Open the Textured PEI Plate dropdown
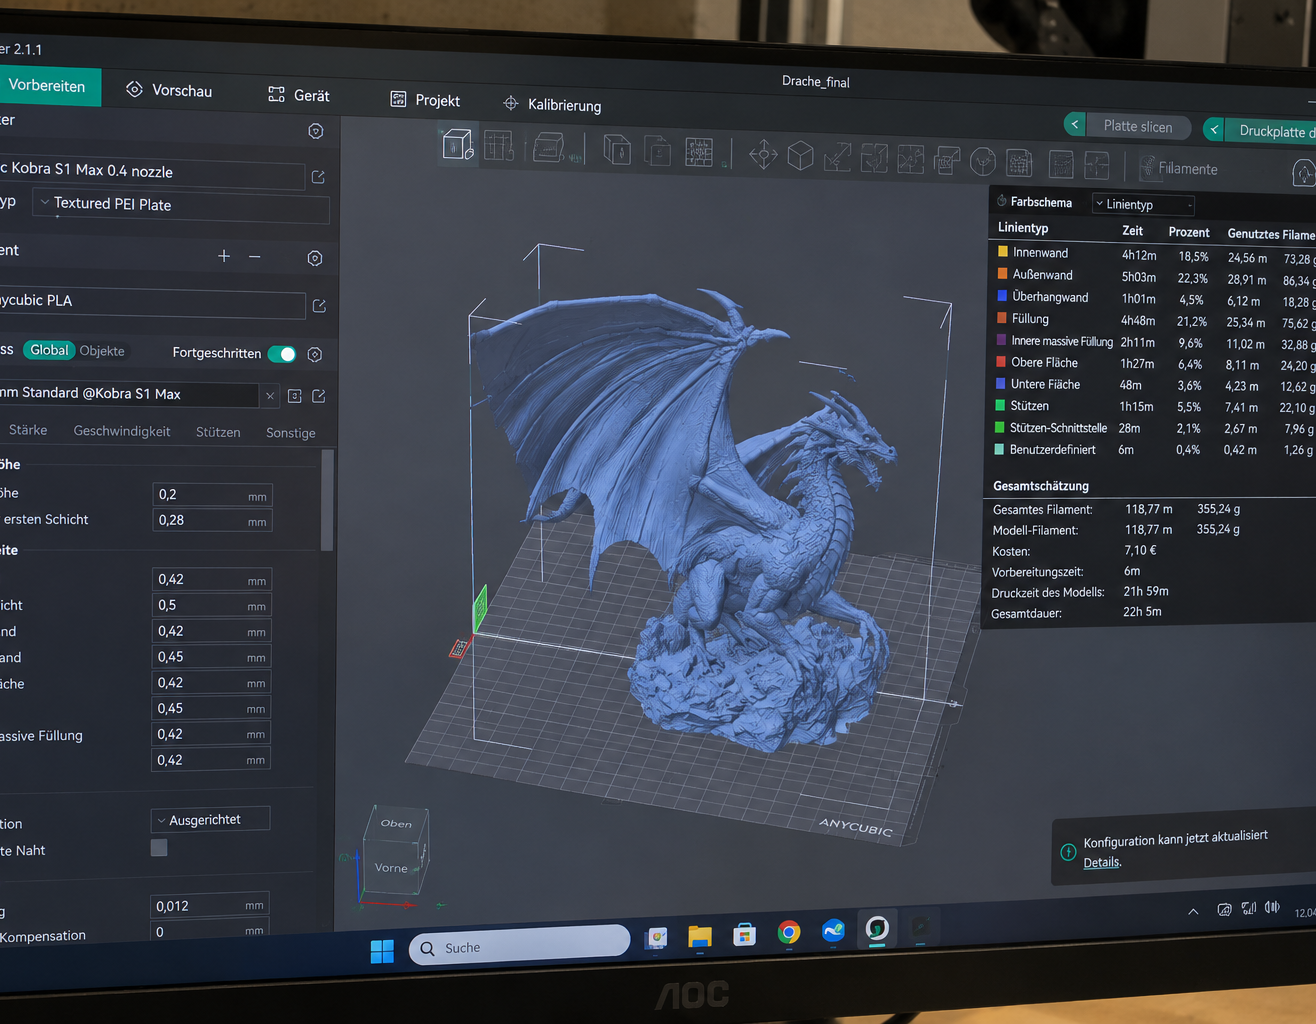Image resolution: width=1316 pixels, height=1024 pixels. click(181, 205)
